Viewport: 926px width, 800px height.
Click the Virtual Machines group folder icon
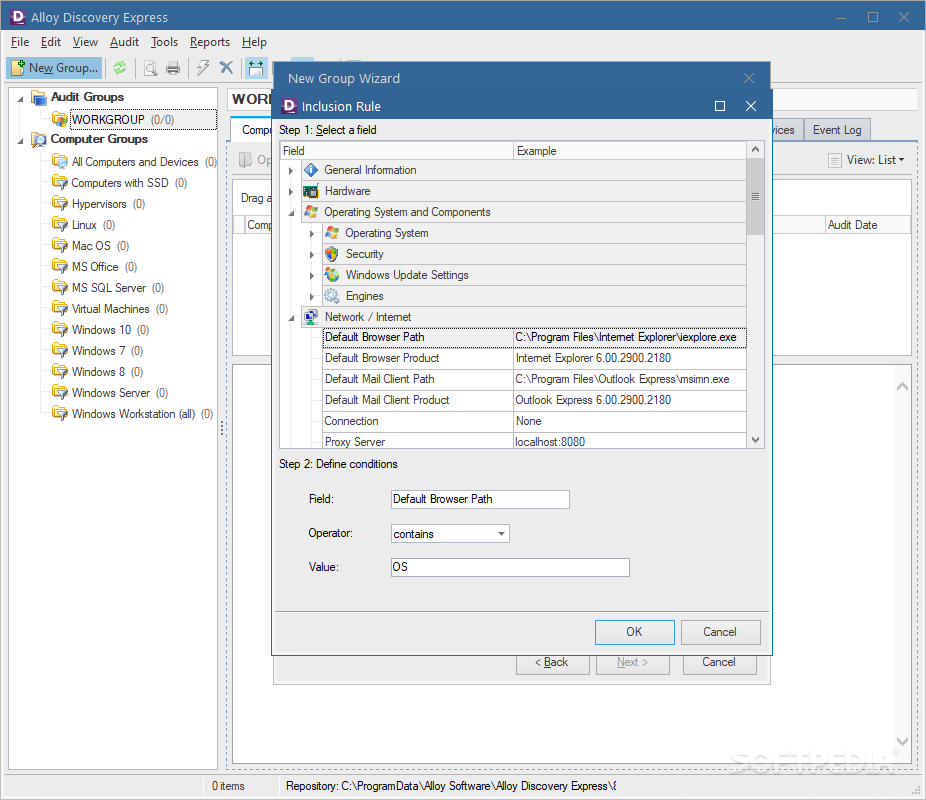[x=60, y=309]
